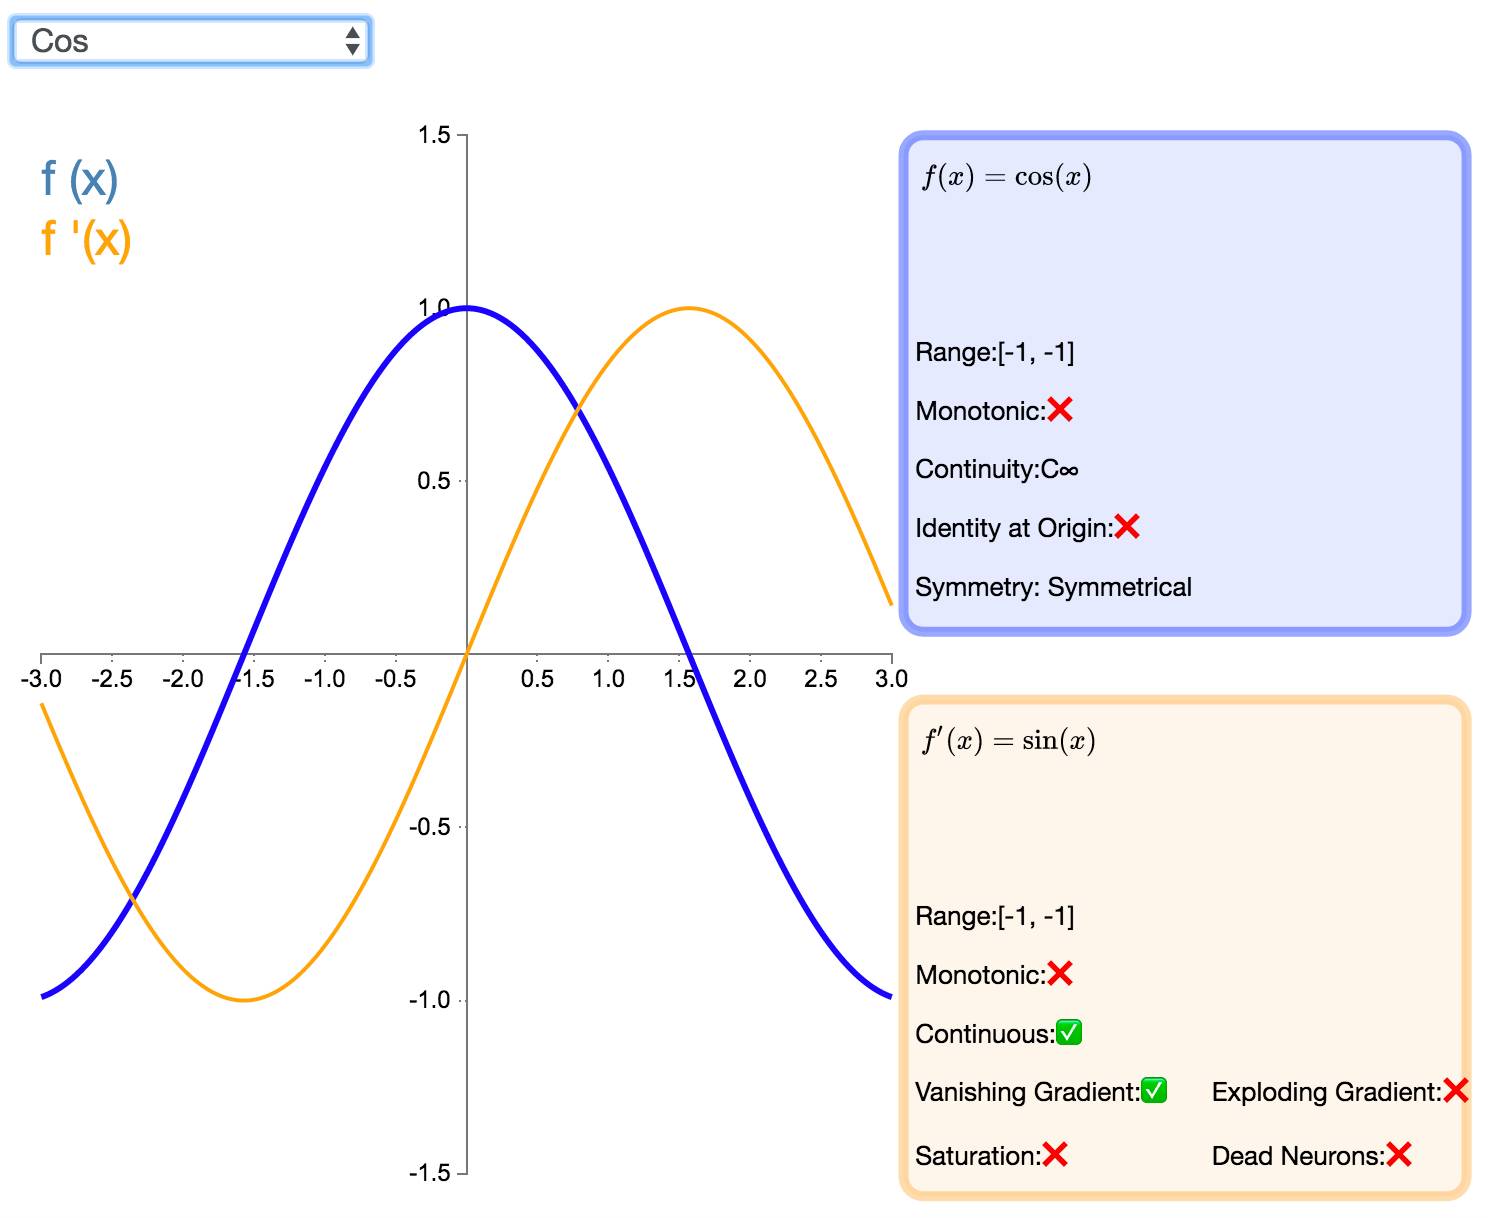Click the dropdown's up-down arrow indicator

pyautogui.click(x=352, y=42)
